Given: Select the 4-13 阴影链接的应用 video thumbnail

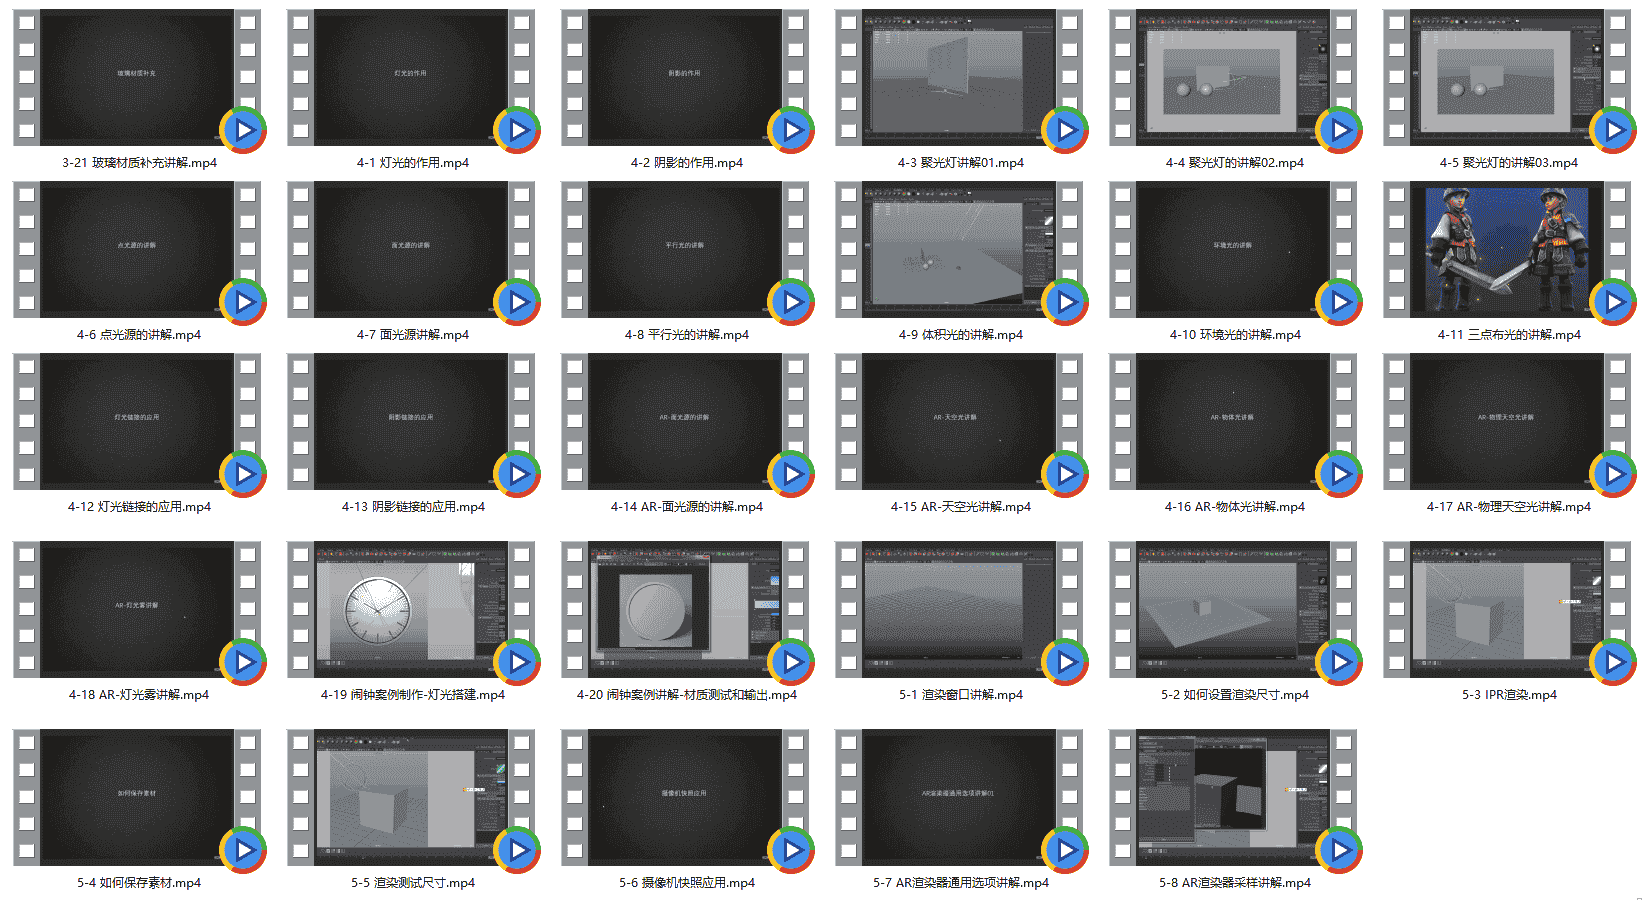Looking at the screenshot, I should pyautogui.click(x=411, y=421).
